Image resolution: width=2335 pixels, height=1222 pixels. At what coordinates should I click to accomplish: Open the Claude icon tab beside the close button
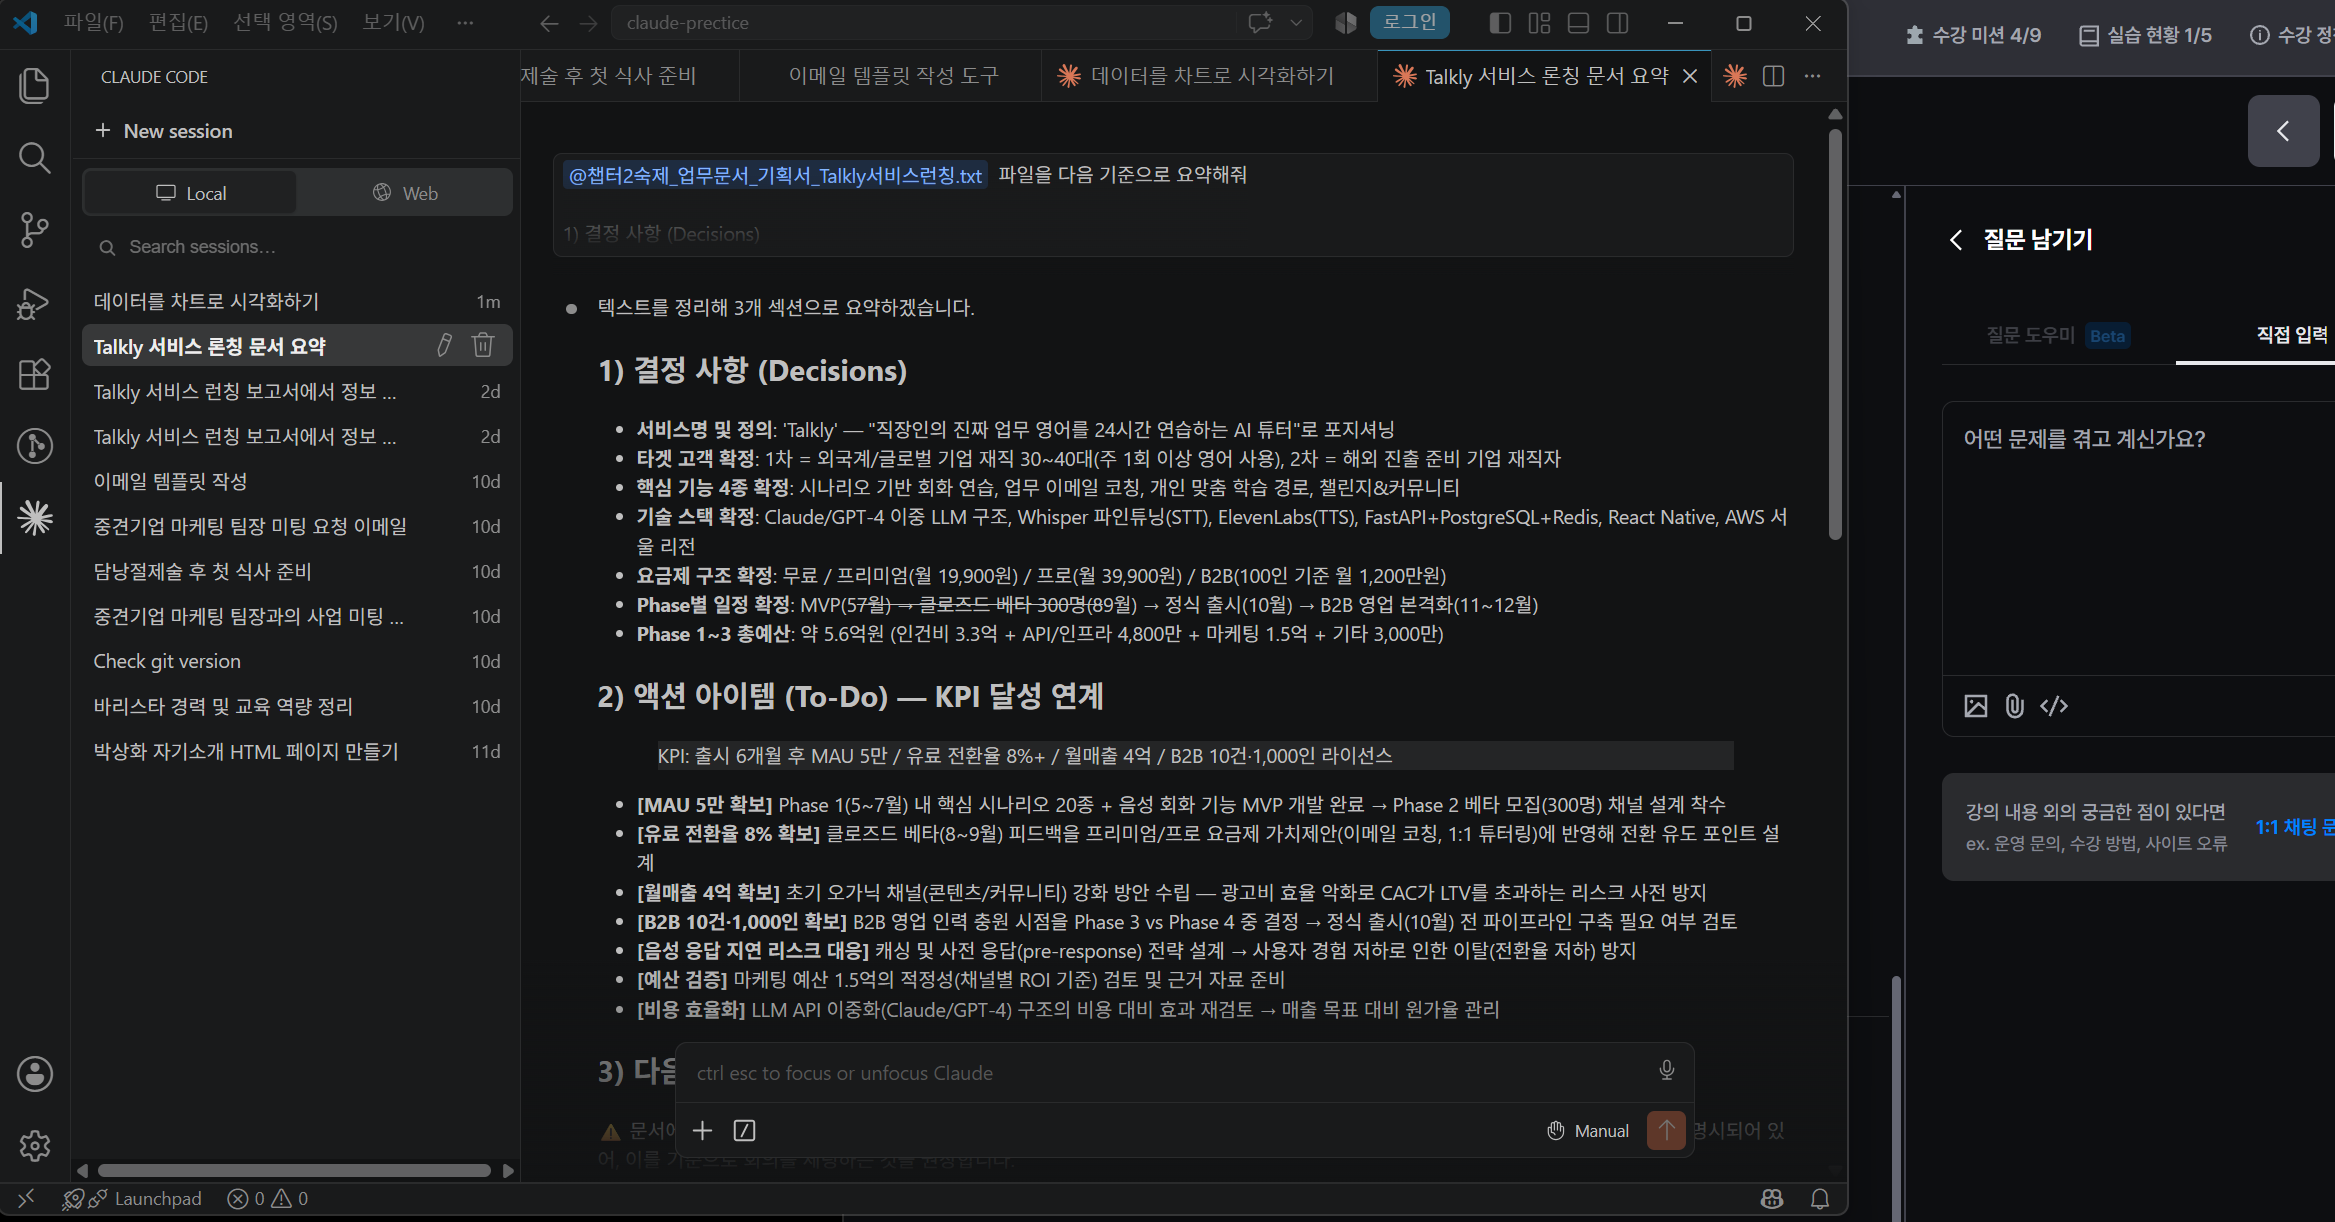[1735, 76]
